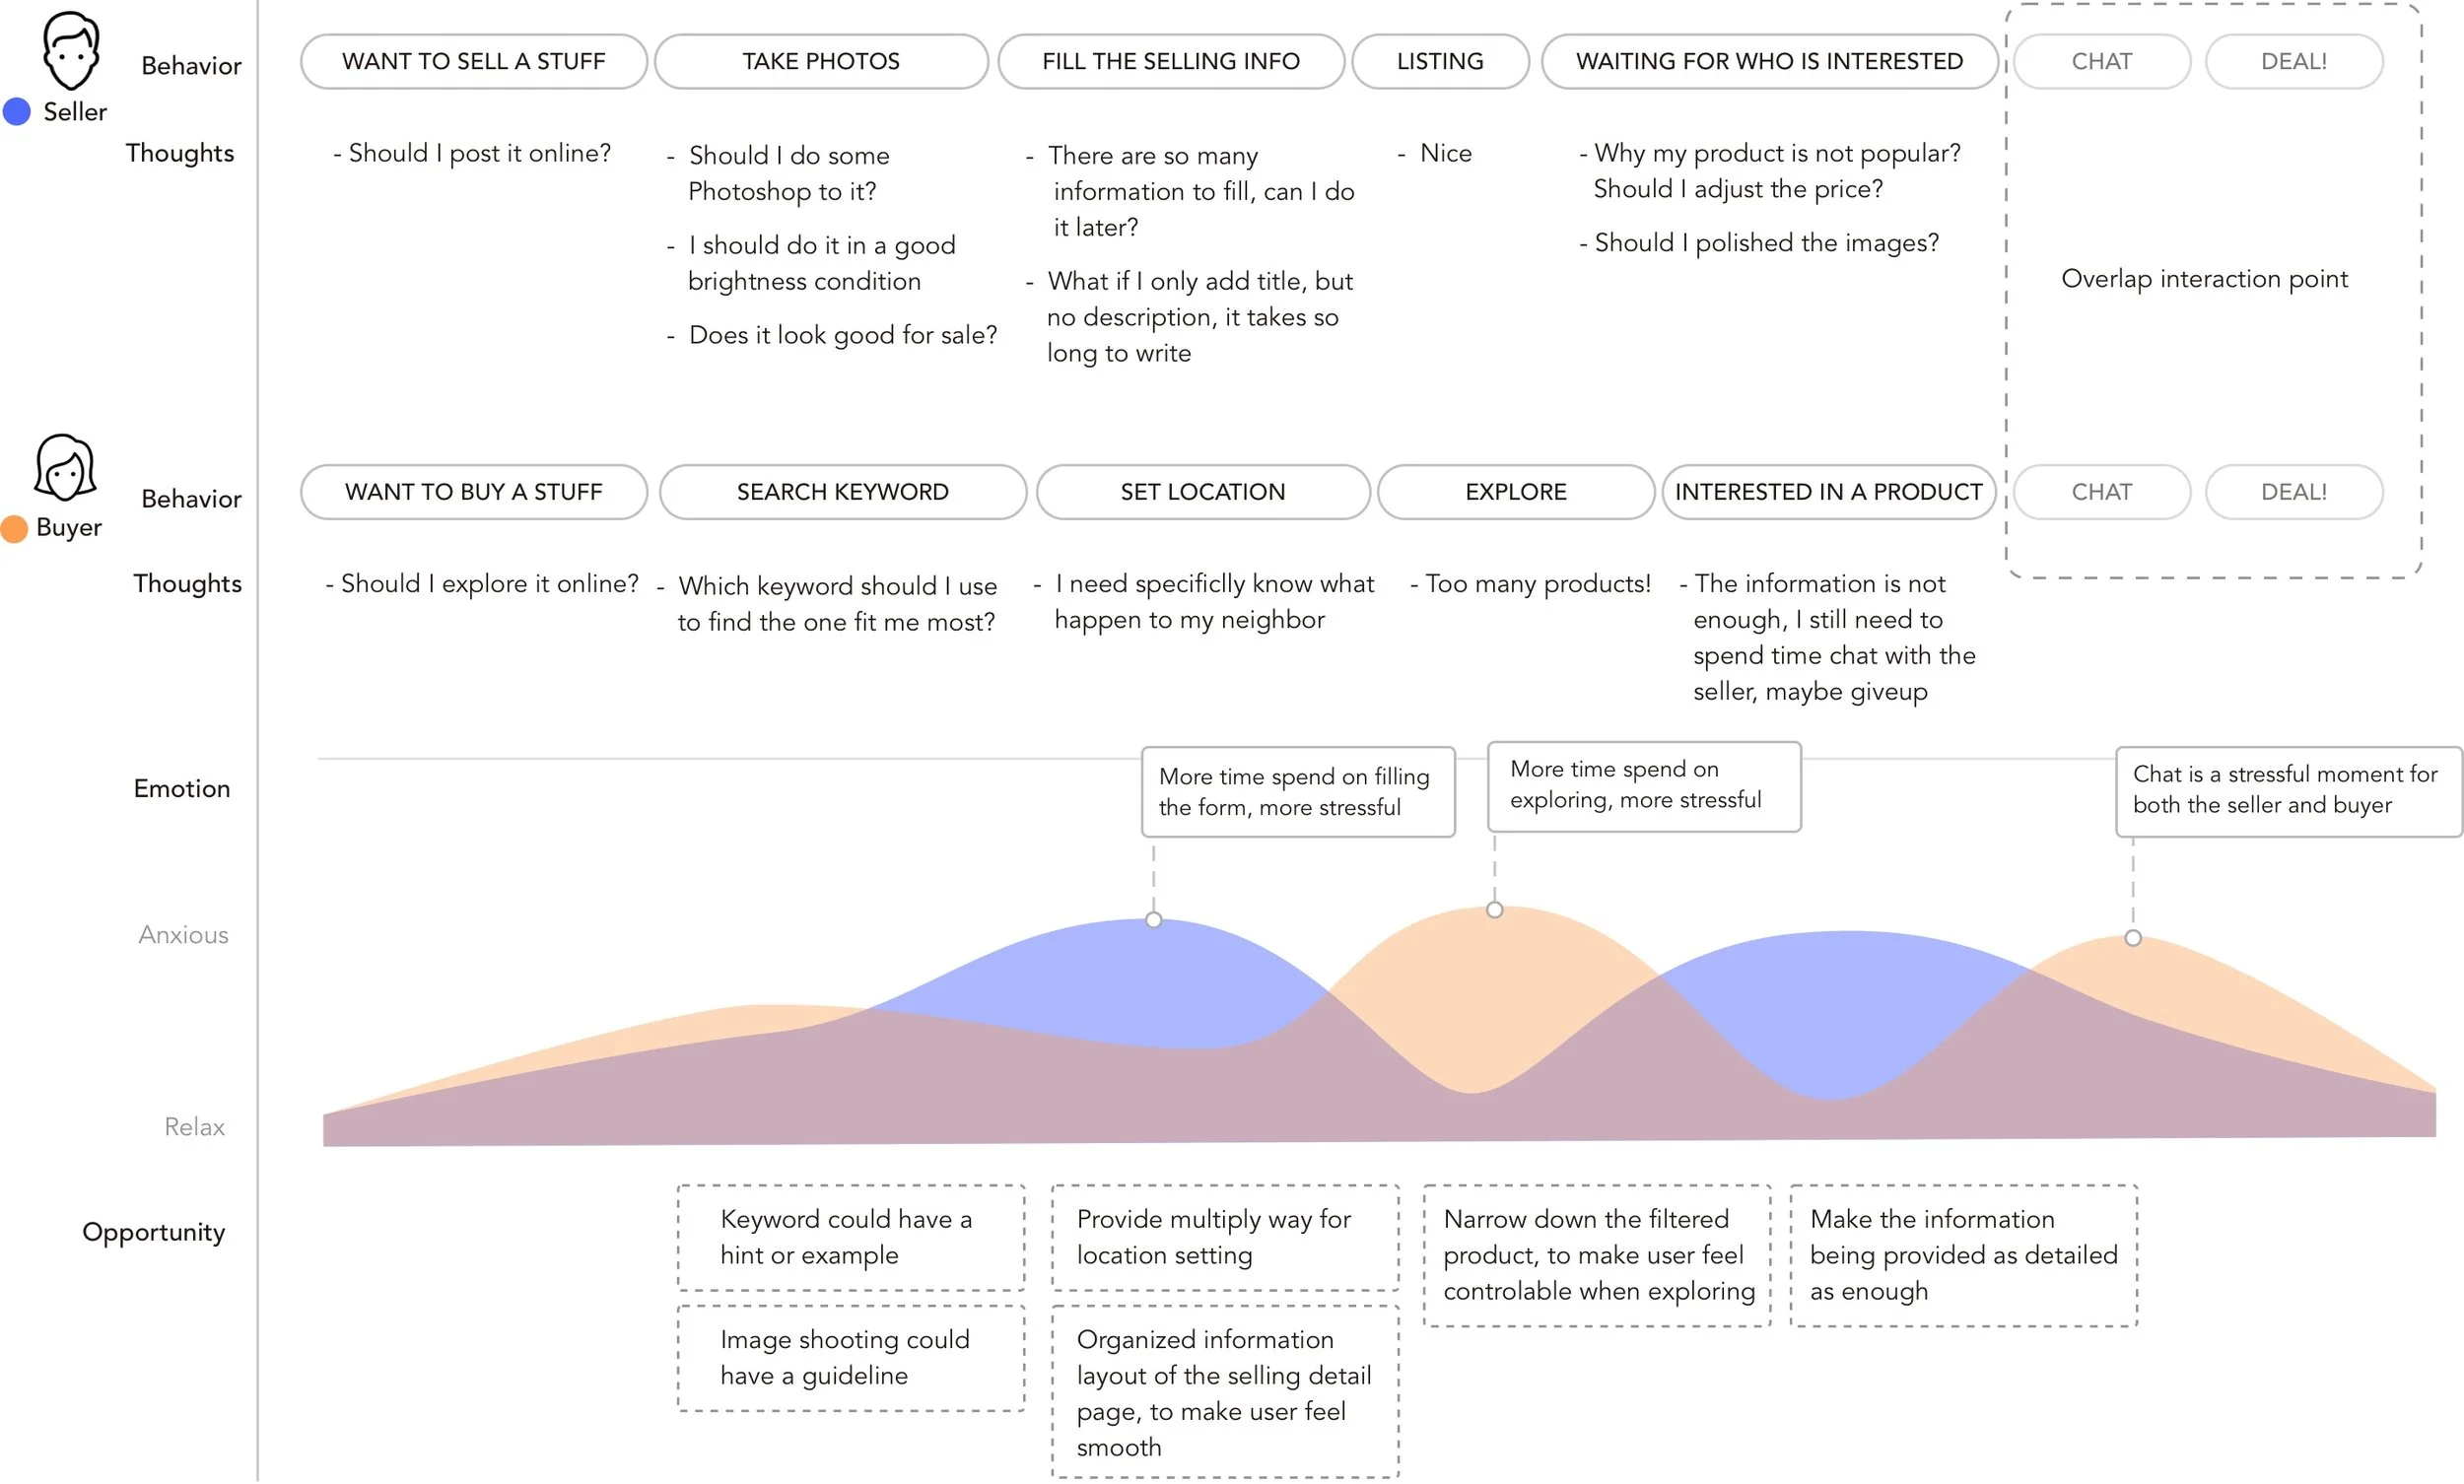The image size is (2464, 1484).
Task: Click the 'Image shooting could have a guideline' box
Action: click(852, 1360)
